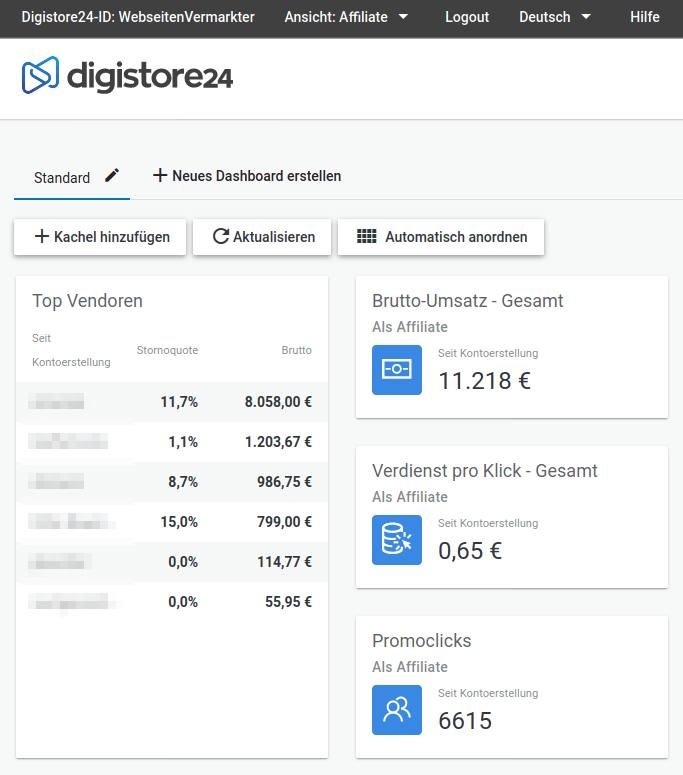The image size is (683, 775).
Task: Click the Brutto column header
Action: coord(297,350)
